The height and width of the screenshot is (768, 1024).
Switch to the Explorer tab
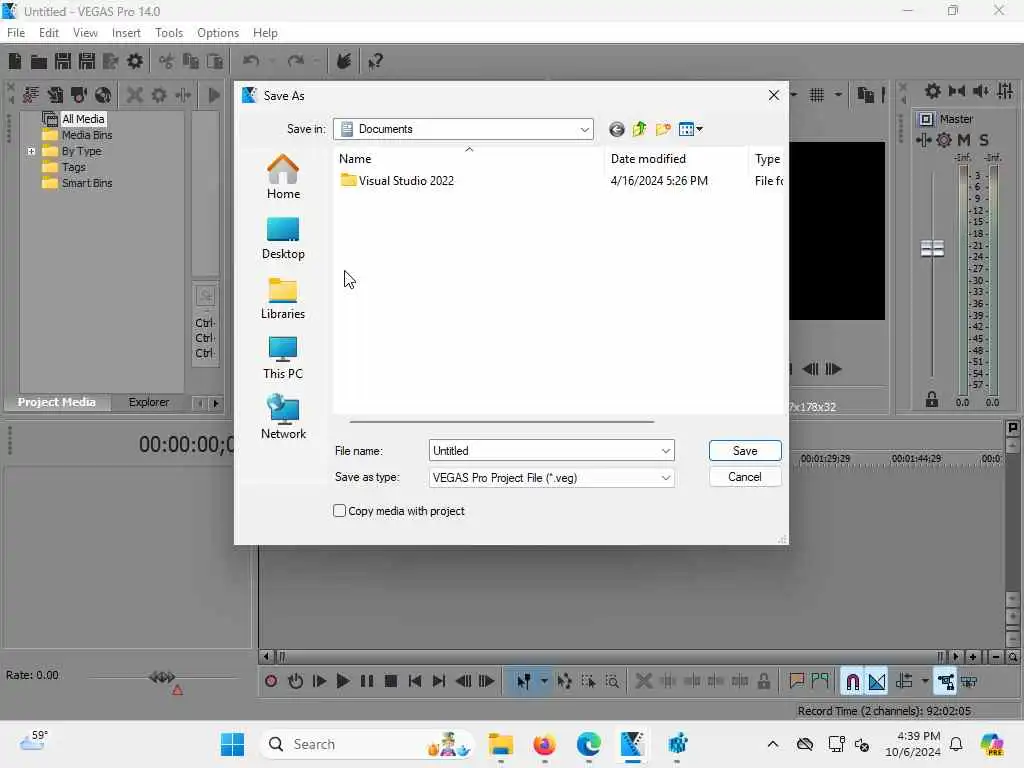149,402
